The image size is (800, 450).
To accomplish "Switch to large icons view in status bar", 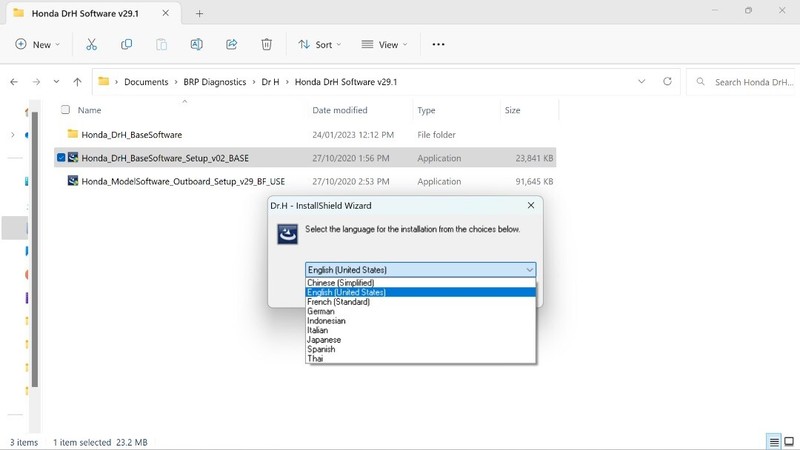I will [789, 442].
